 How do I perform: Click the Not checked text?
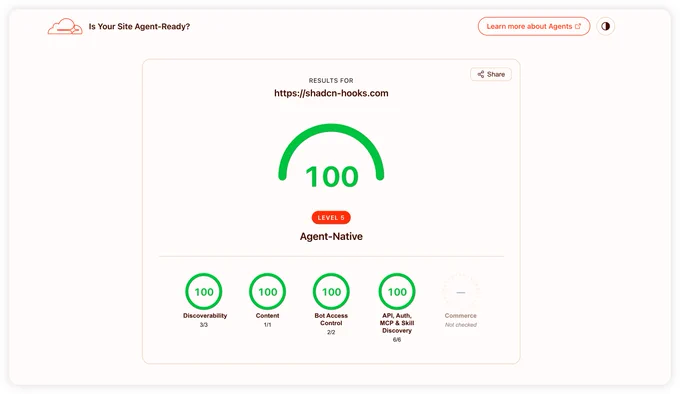click(x=461, y=325)
